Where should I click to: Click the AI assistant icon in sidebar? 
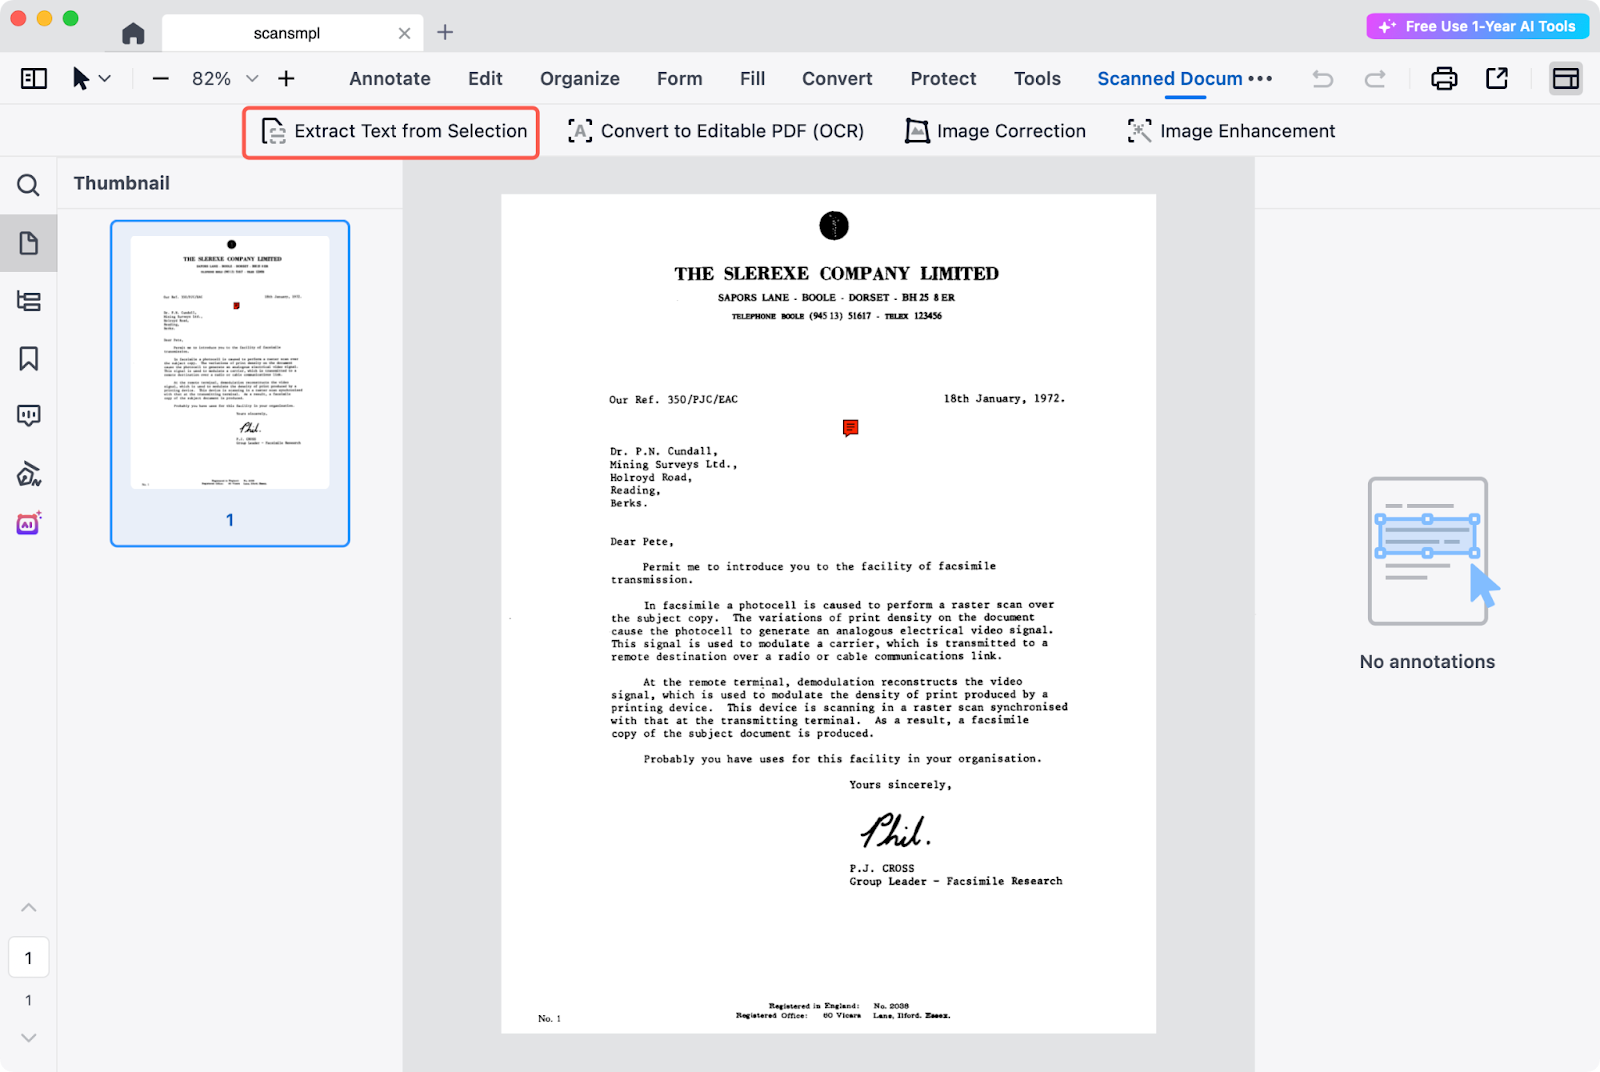tap(28, 523)
